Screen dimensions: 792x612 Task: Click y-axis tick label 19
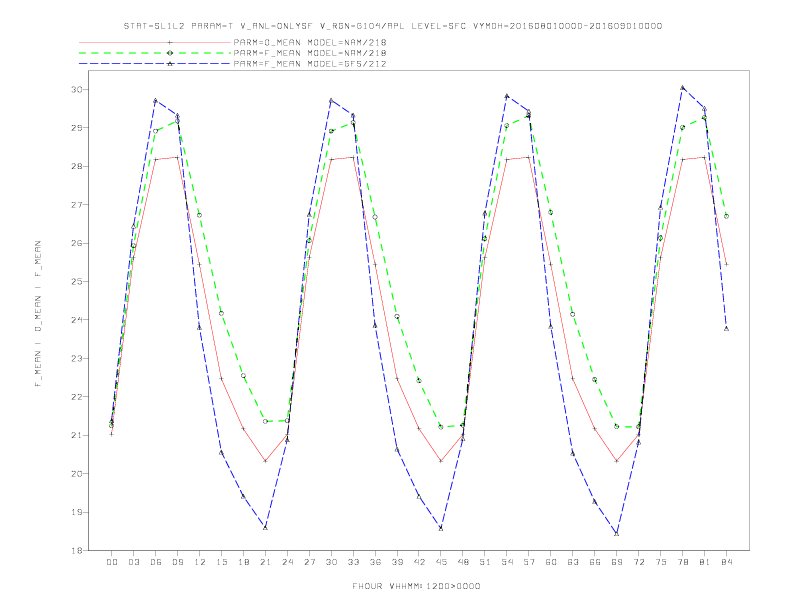point(77,512)
